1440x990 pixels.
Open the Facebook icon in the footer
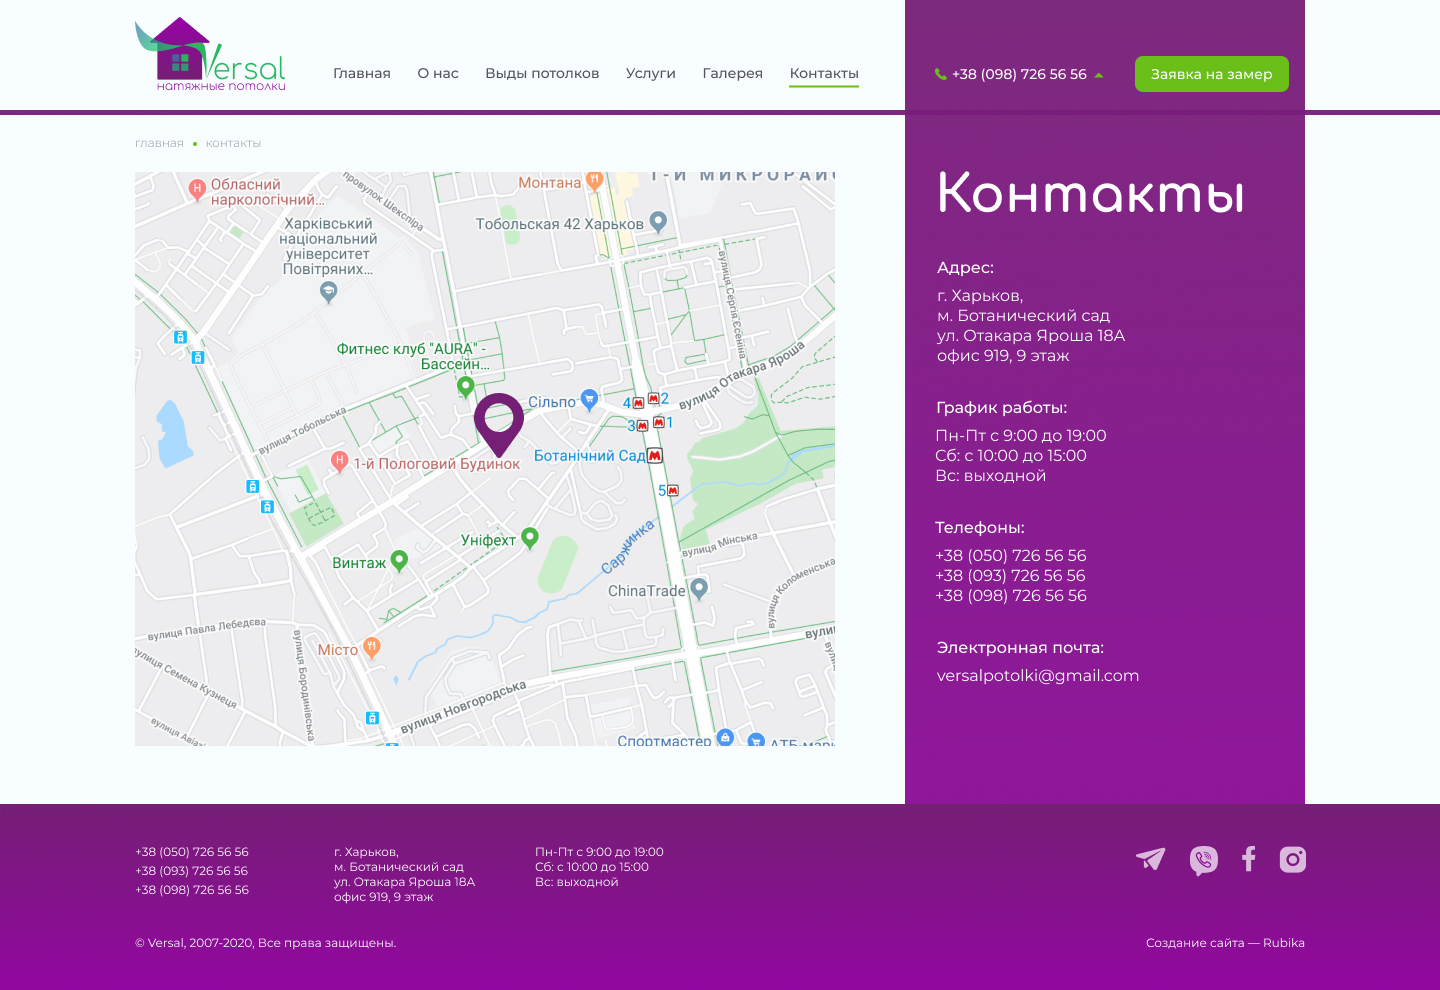1249,859
